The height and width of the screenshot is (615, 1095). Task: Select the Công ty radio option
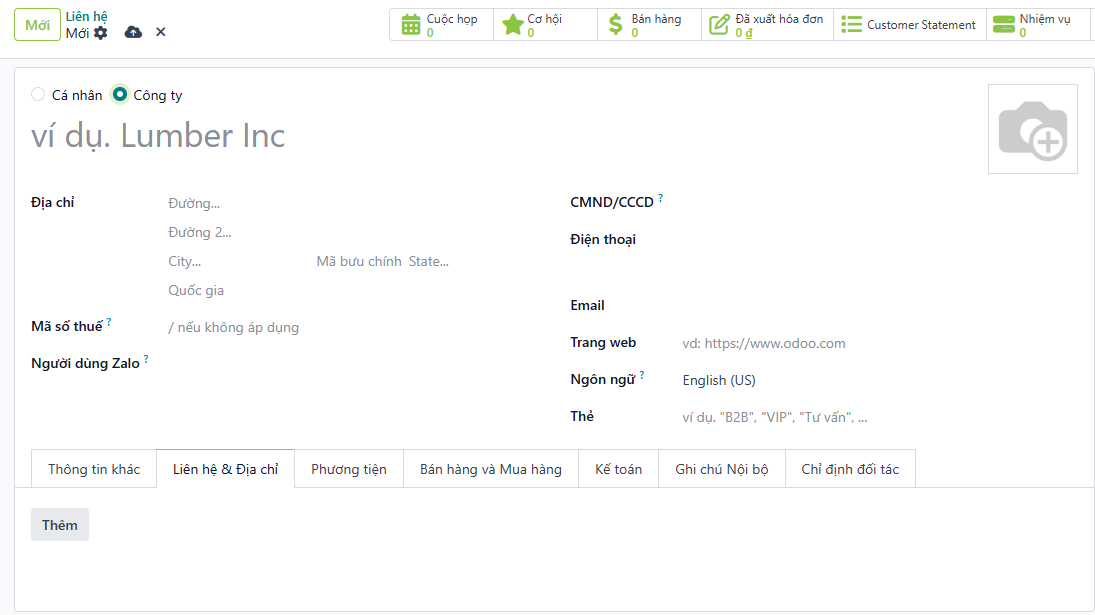[x=120, y=95]
